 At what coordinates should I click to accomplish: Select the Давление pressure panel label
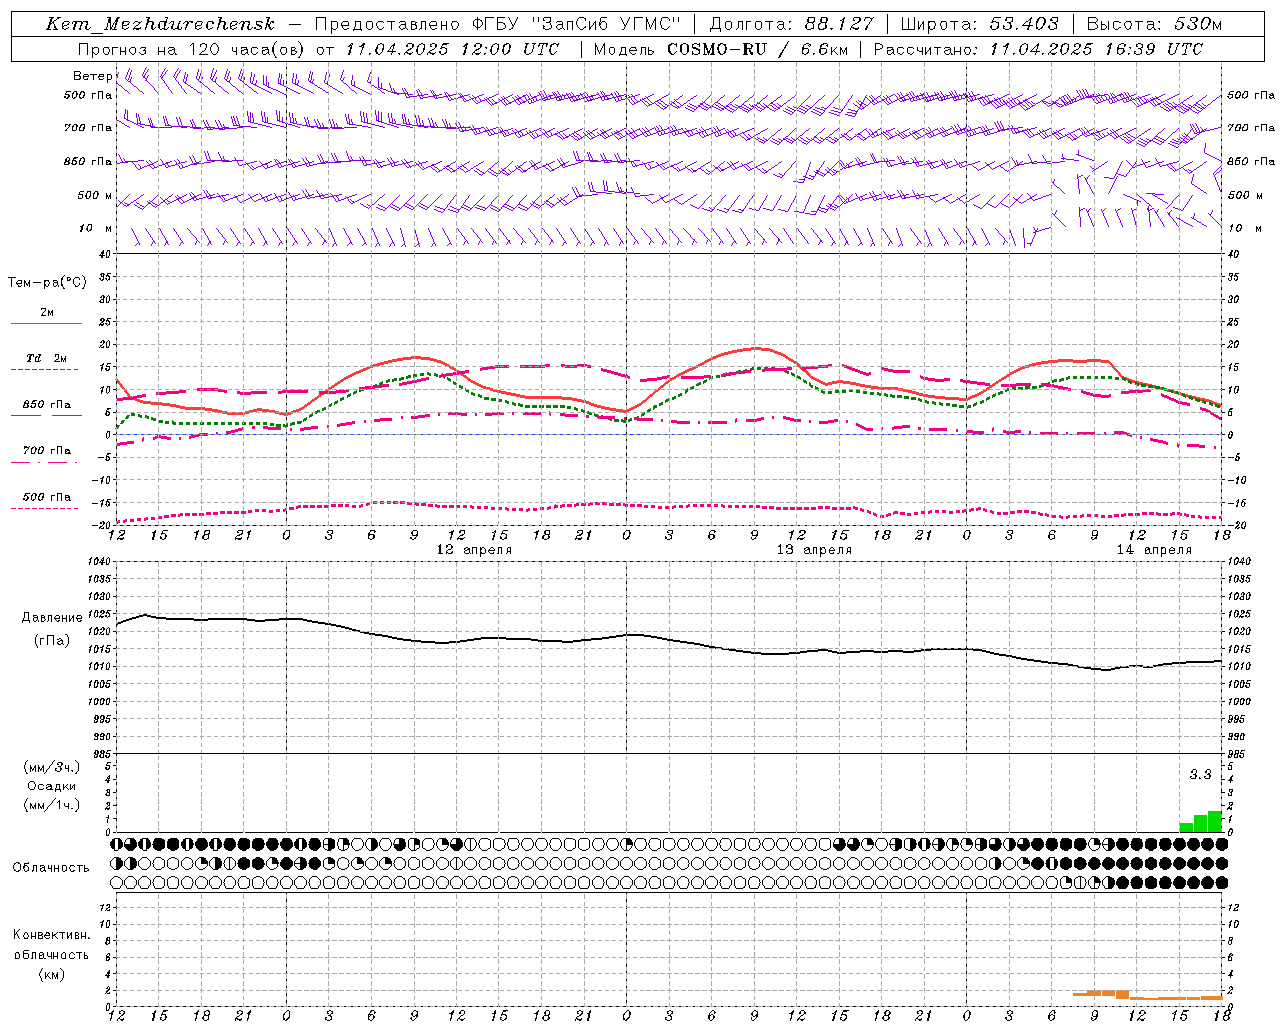coord(52,618)
